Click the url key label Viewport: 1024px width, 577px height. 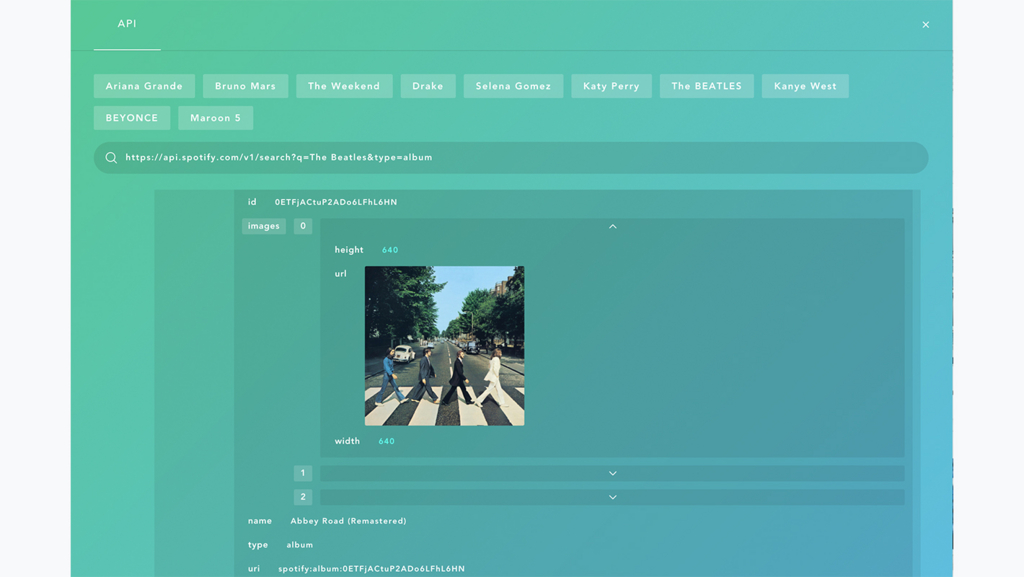click(341, 274)
